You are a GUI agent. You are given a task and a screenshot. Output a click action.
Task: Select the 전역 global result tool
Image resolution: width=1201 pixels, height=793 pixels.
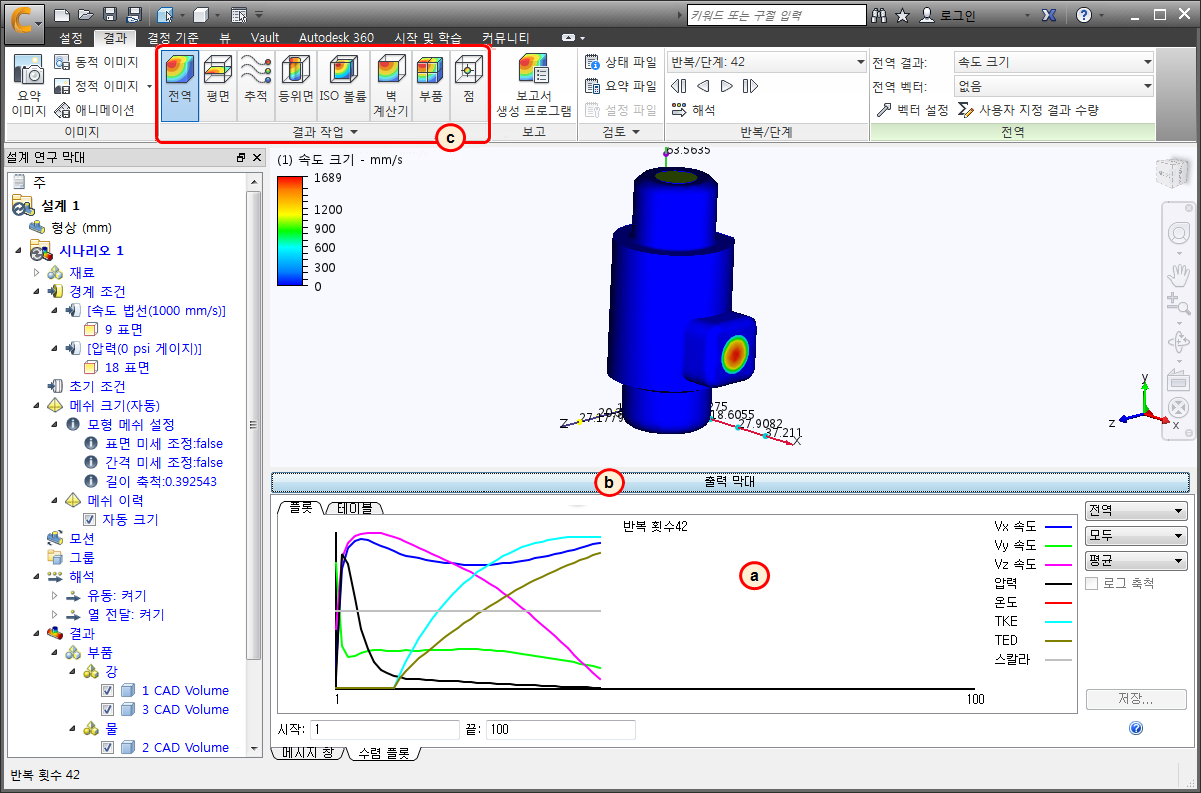pyautogui.click(x=180, y=85)
